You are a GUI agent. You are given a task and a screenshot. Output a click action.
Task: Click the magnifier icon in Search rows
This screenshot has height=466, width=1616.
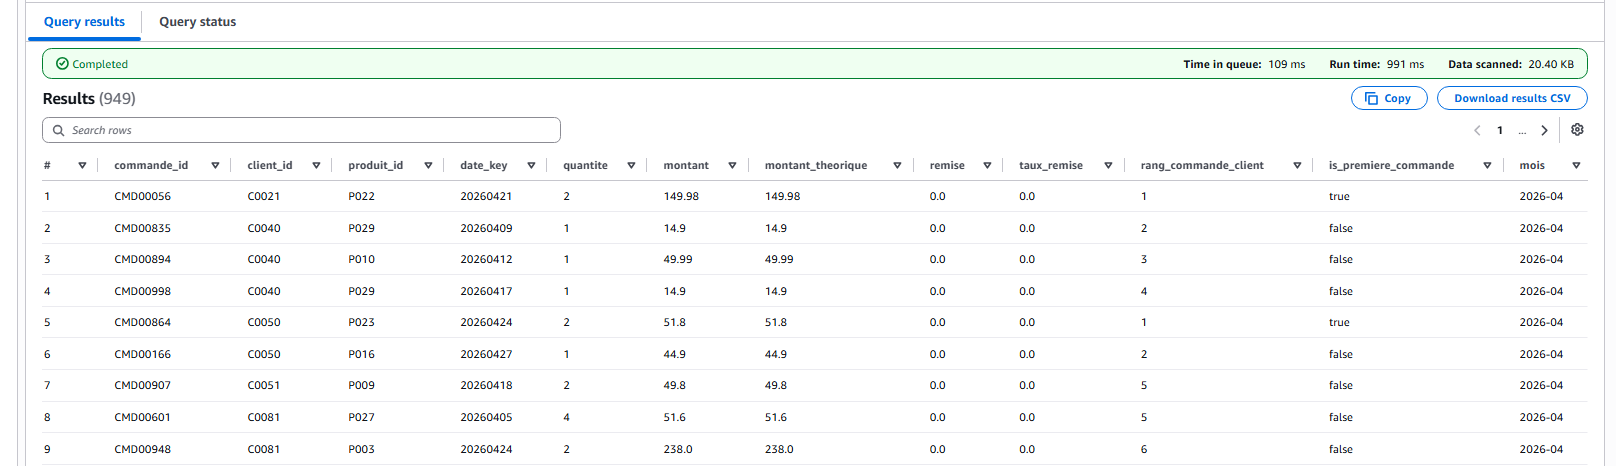tap(58, 130)
